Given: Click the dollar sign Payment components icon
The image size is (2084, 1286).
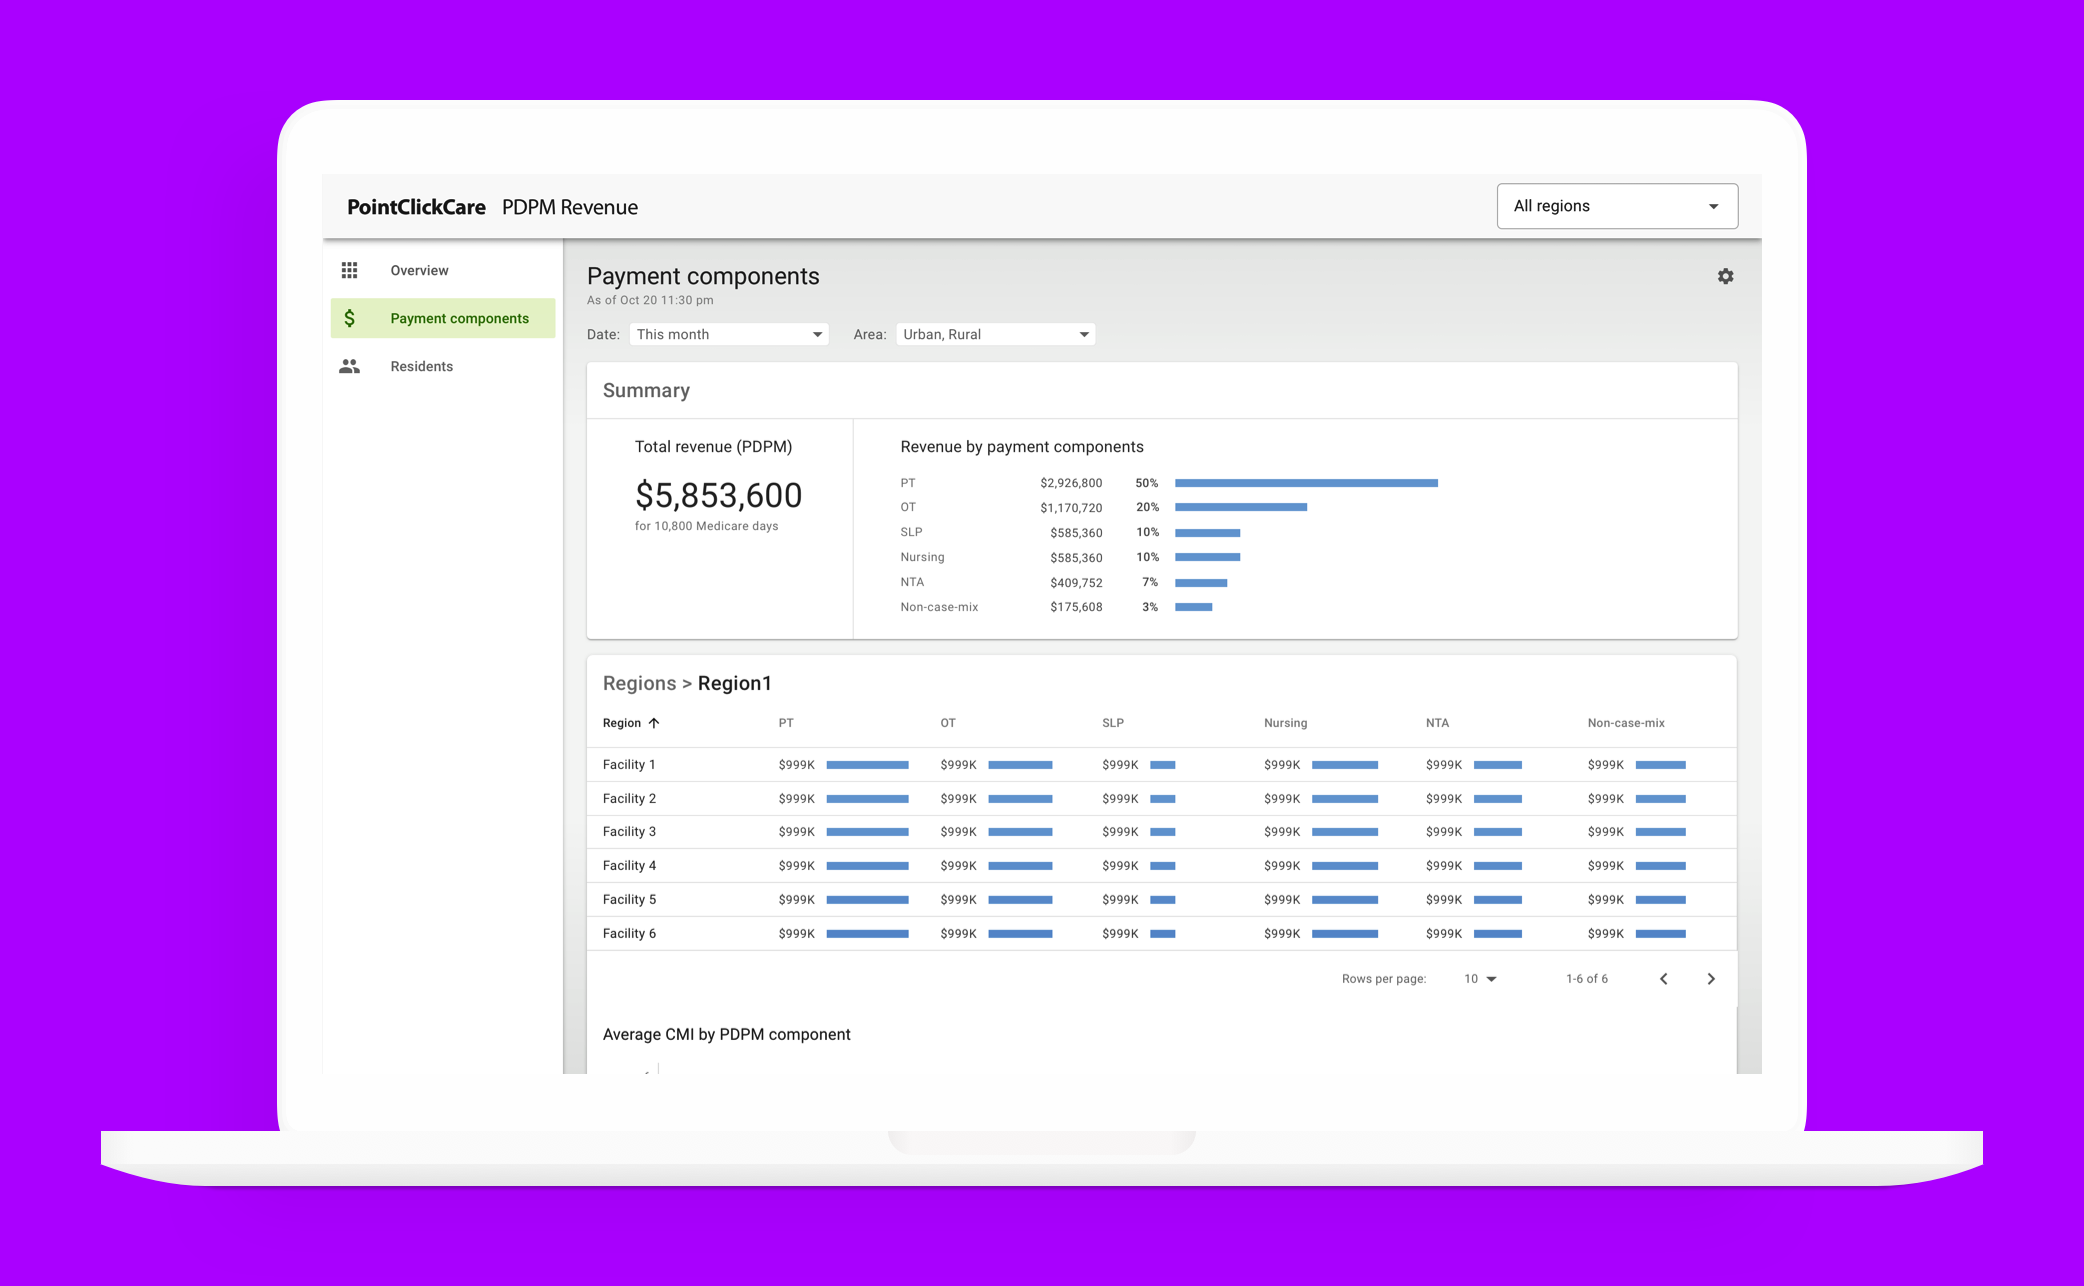Looking at the screenshot, I should [349, 318].
